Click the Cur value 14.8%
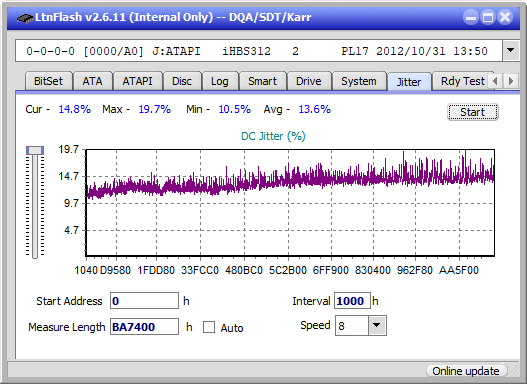Screen dimensions: 527x384 pos(75,109)
